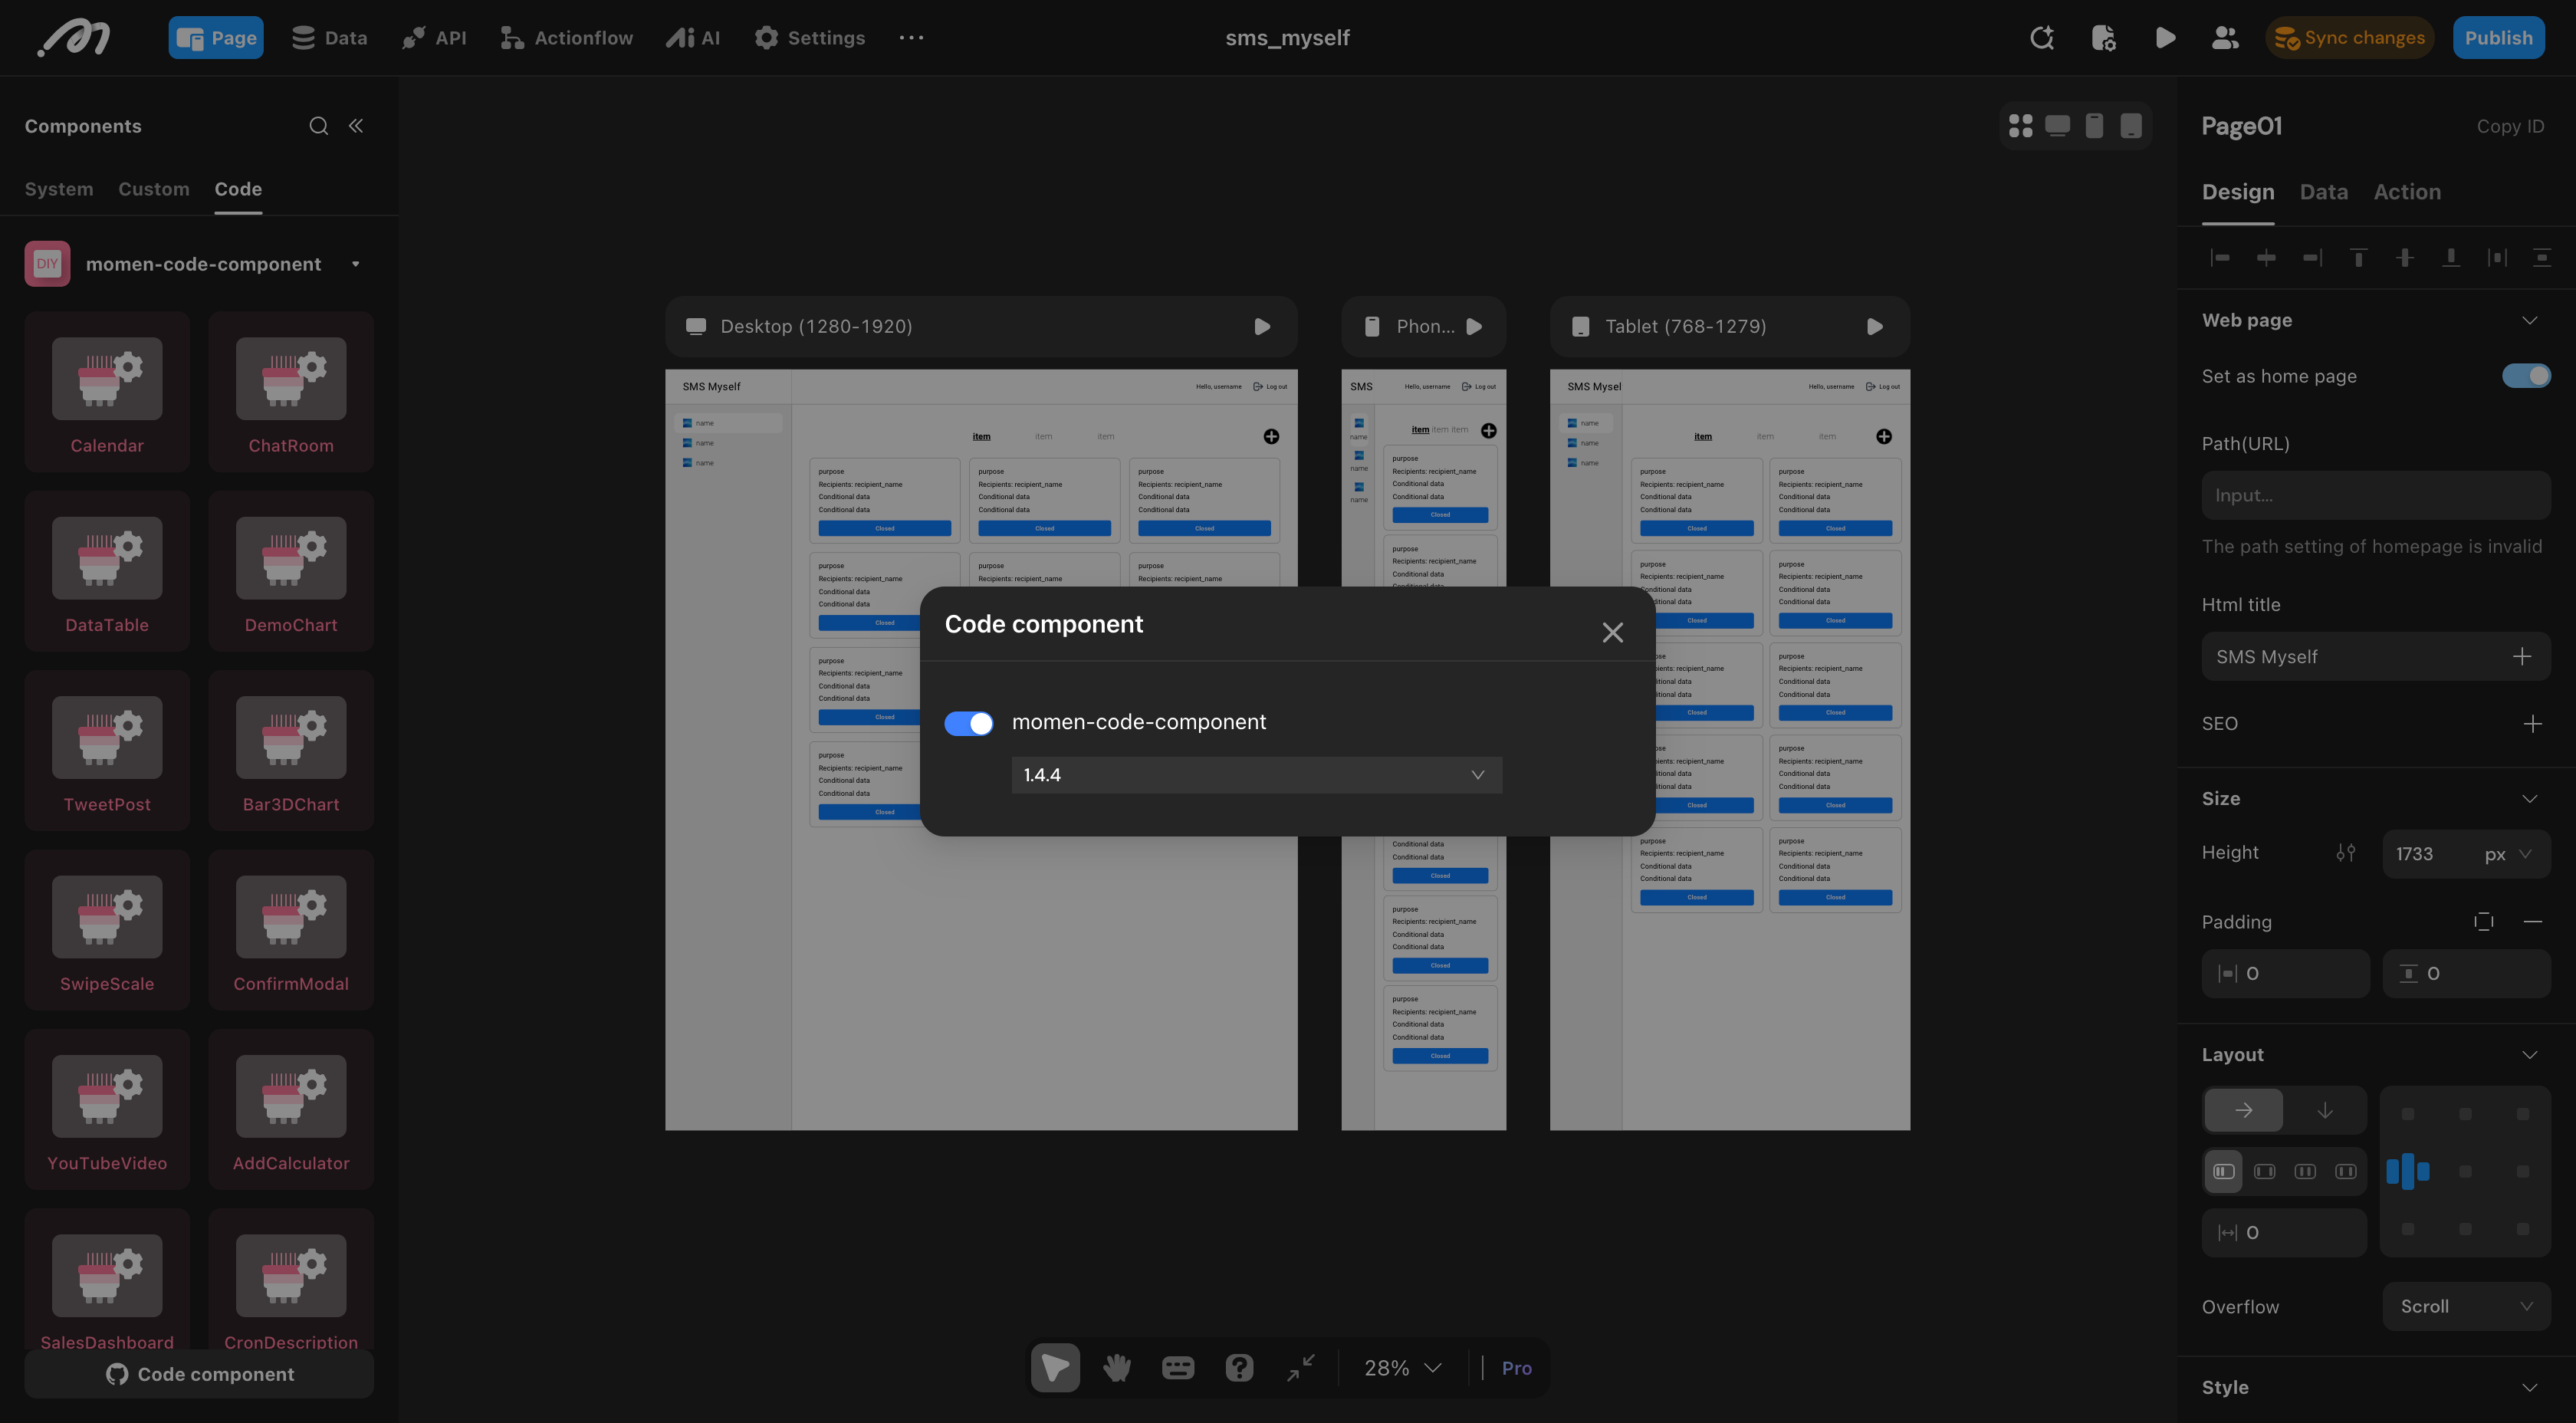
Task: Click the distribute horizontally icon
Action: (2496, 258)
